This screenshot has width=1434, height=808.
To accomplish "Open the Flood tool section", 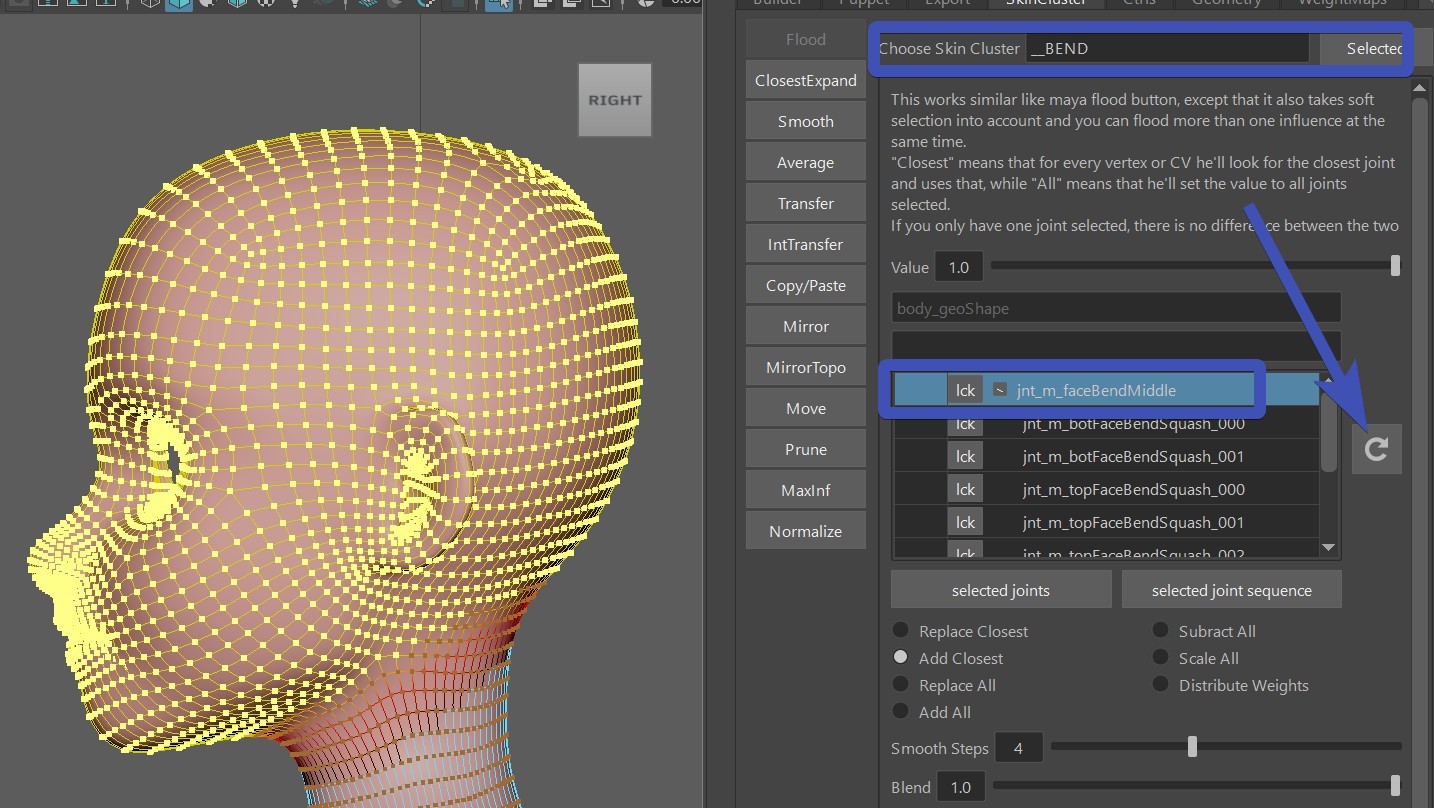I will (x=805, y=40).
